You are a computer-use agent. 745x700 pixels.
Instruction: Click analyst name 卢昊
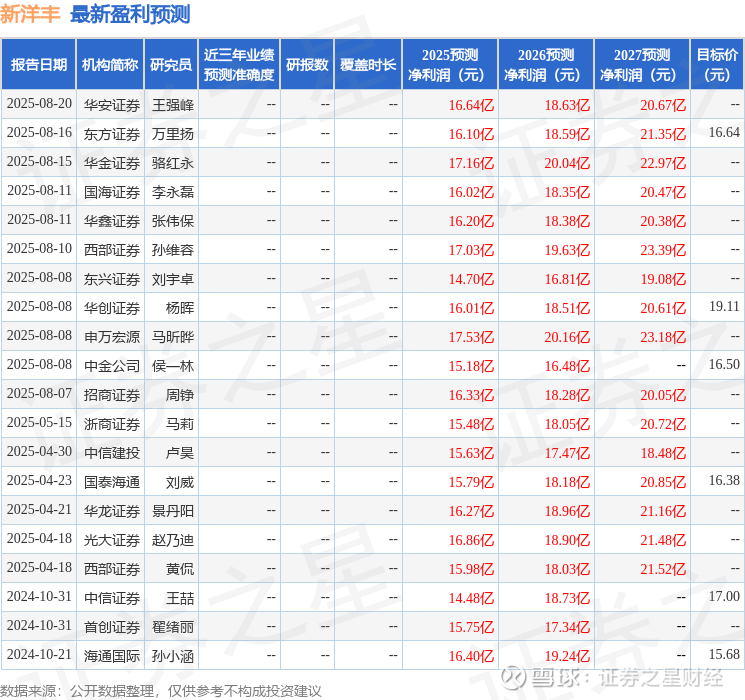[x=180, y=453]
